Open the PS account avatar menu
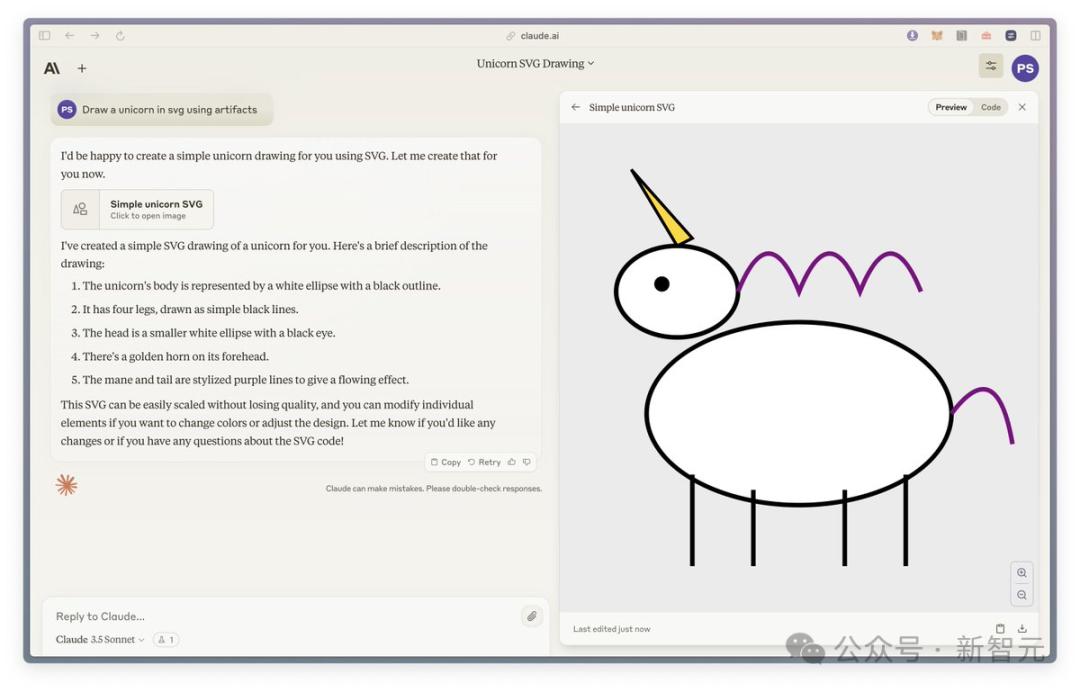1080x692 pixels. [1025, 68]
